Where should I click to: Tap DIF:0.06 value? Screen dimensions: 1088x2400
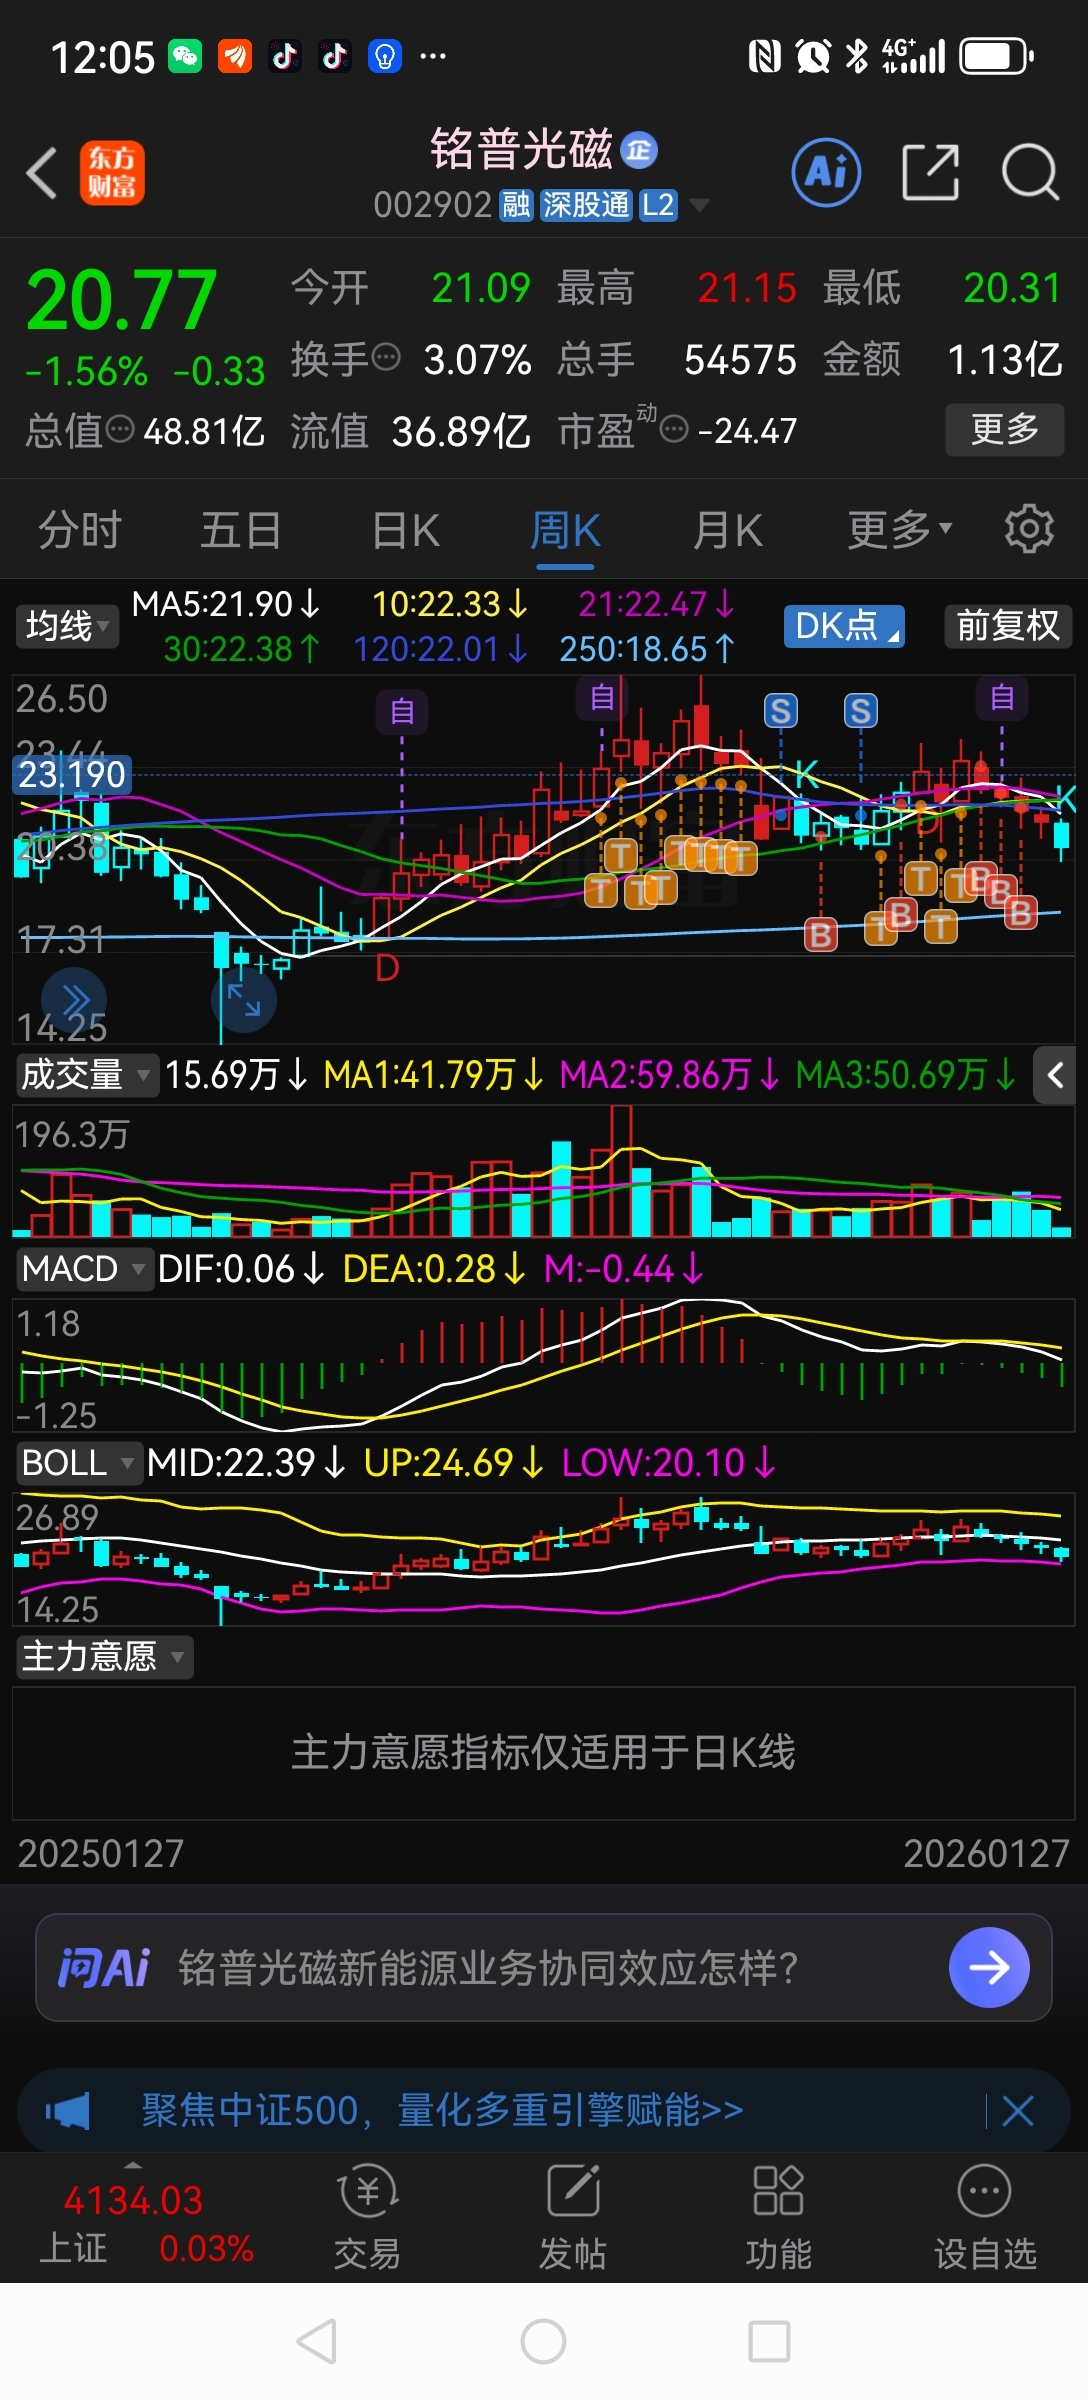[x=241, y=1269]
